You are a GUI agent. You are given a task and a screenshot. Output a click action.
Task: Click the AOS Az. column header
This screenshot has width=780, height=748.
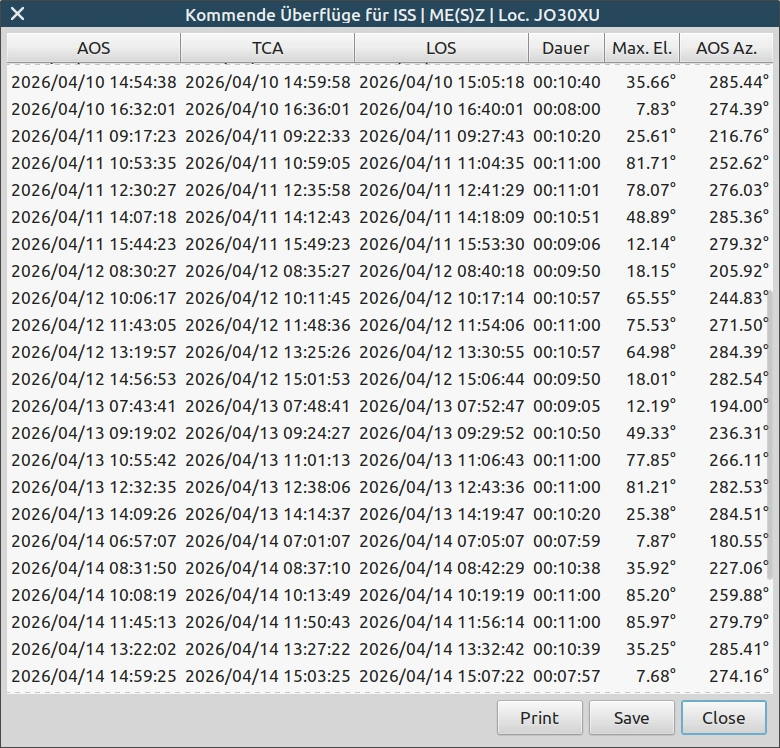[727, 48]
